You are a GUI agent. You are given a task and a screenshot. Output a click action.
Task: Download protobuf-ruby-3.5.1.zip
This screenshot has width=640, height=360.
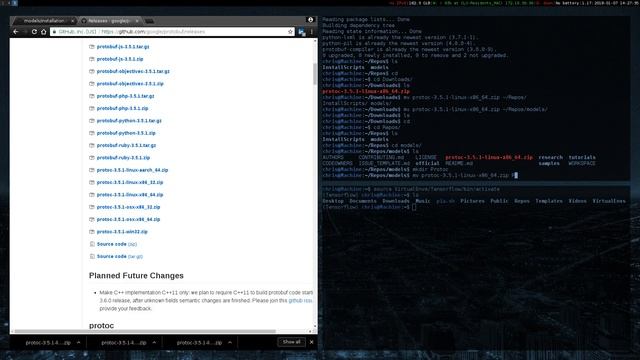tap(123, 158)
